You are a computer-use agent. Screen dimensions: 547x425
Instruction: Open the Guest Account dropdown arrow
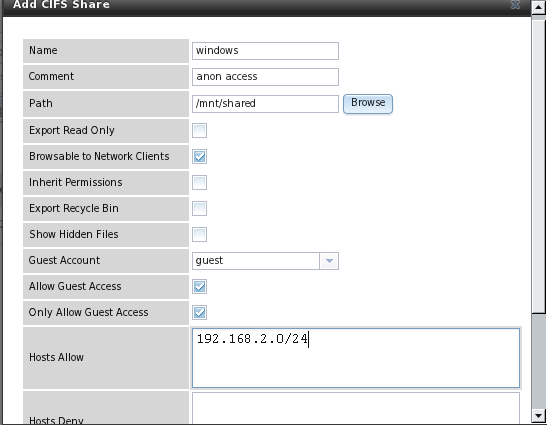[329, 261]
